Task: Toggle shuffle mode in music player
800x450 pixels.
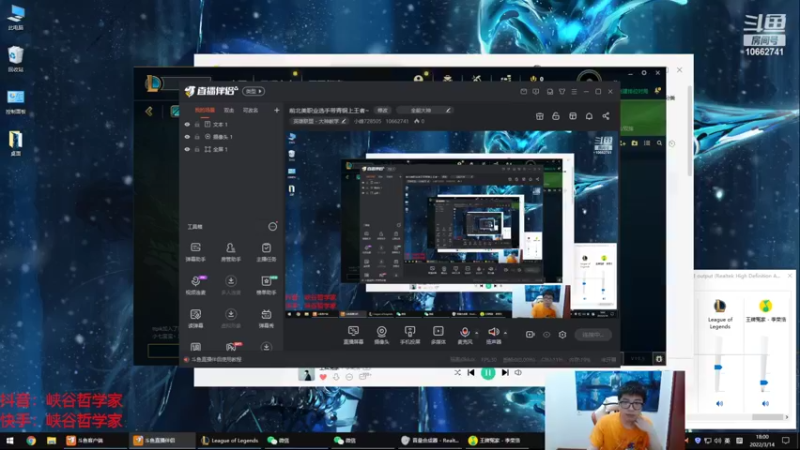Action: coord(457,373)
